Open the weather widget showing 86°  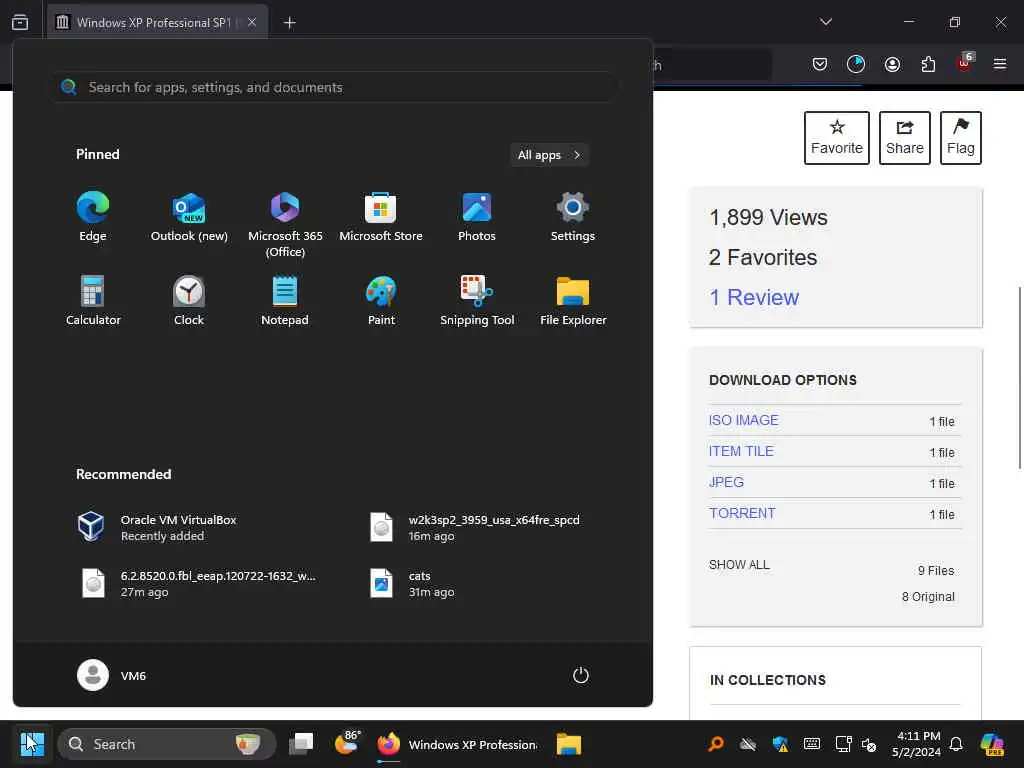[x=347, y=744]
